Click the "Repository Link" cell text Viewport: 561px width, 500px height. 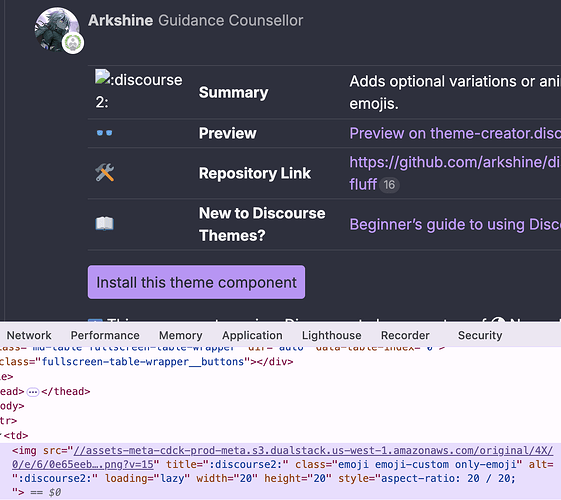[x=255, y=173]
